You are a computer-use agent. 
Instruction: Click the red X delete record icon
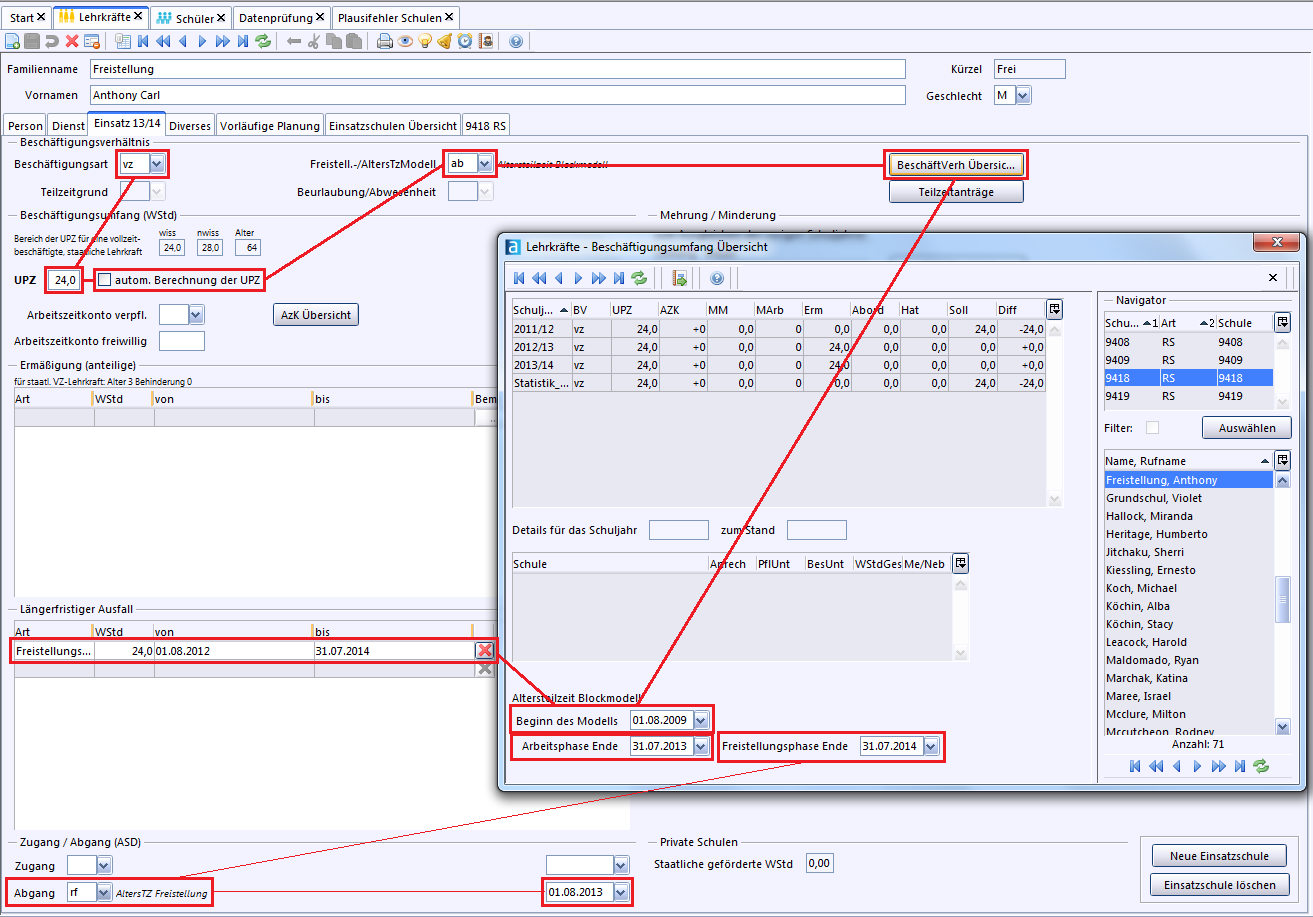[72, 41]
